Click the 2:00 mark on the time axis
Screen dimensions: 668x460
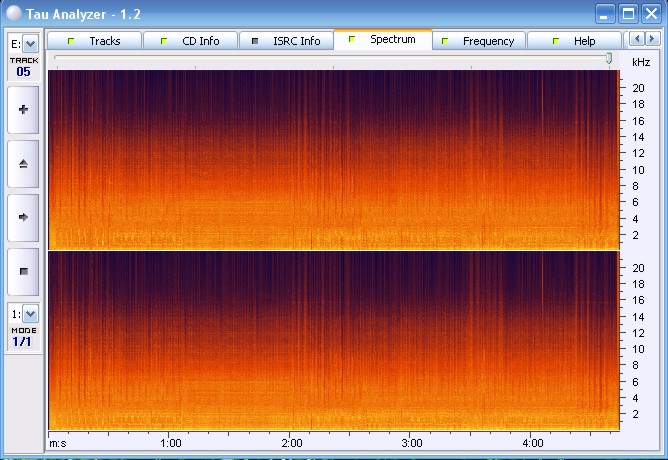click(291, 442)
